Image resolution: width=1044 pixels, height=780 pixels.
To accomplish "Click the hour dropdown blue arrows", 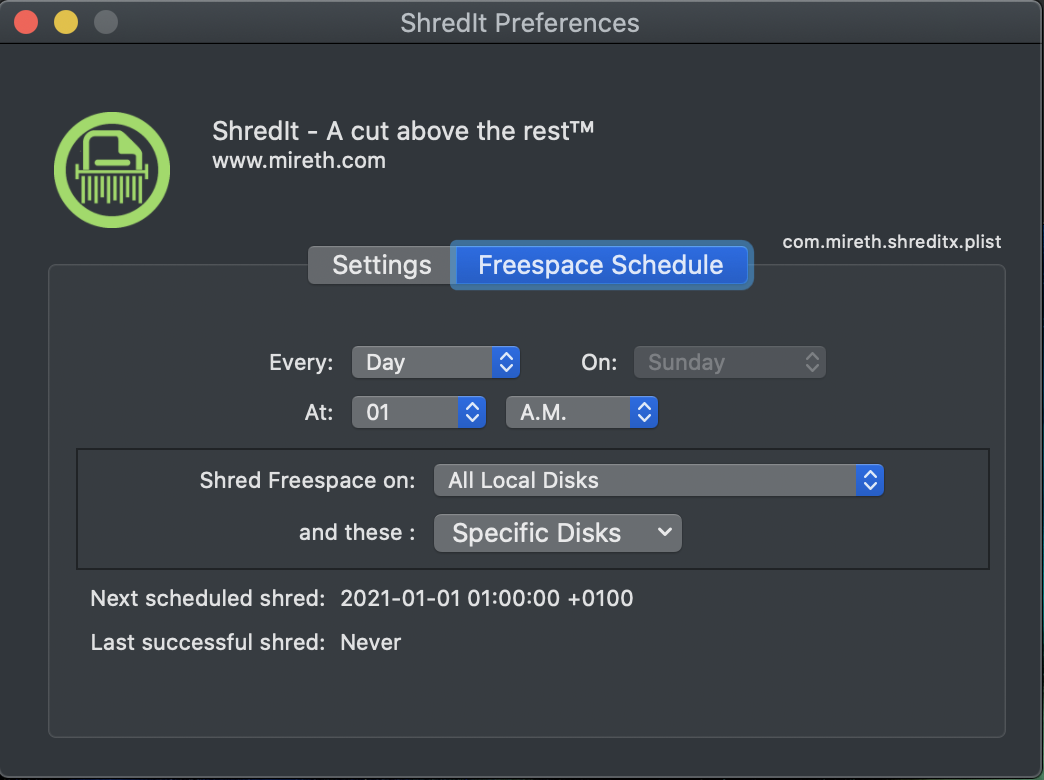I will click(472, 412).
